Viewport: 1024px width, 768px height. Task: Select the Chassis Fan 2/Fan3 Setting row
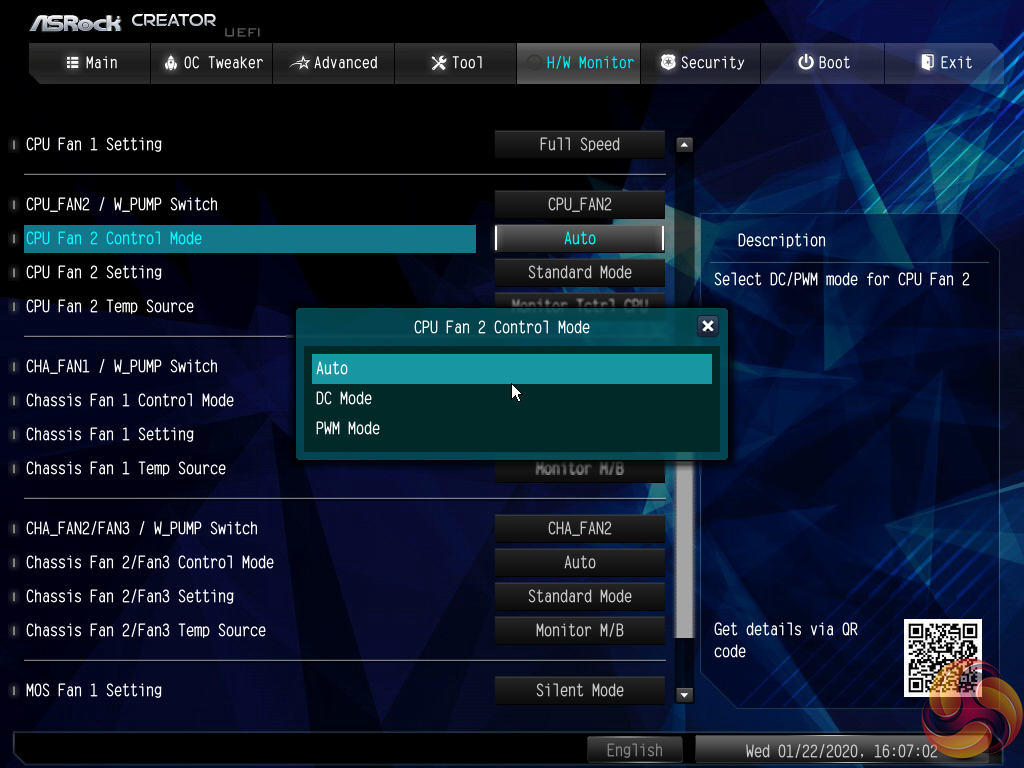coord(249,596)
